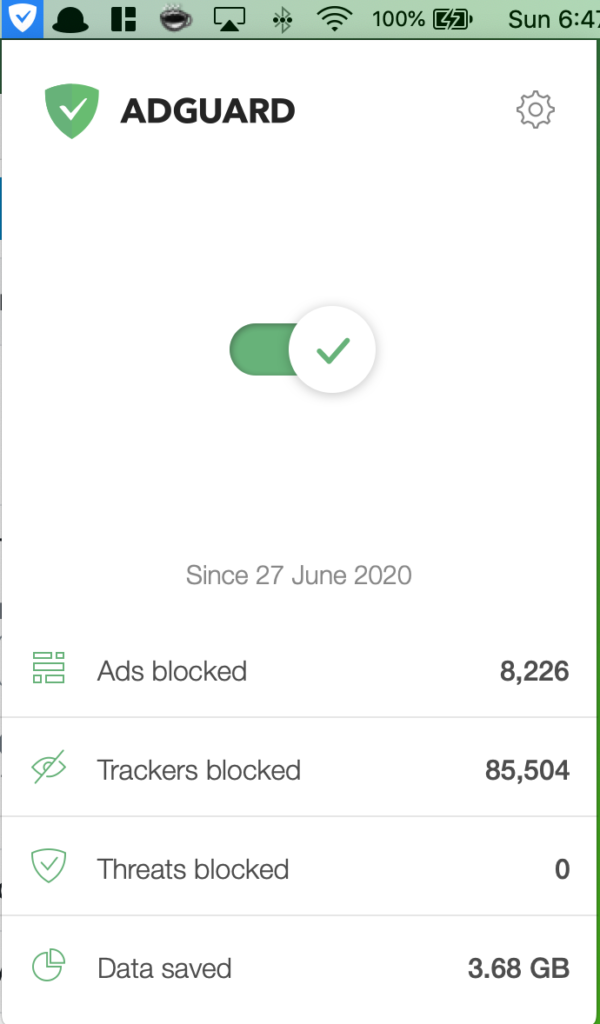Open AdGuard settings gear icon
Screen dimensions: 600x1024
click(x=535, y=110)
